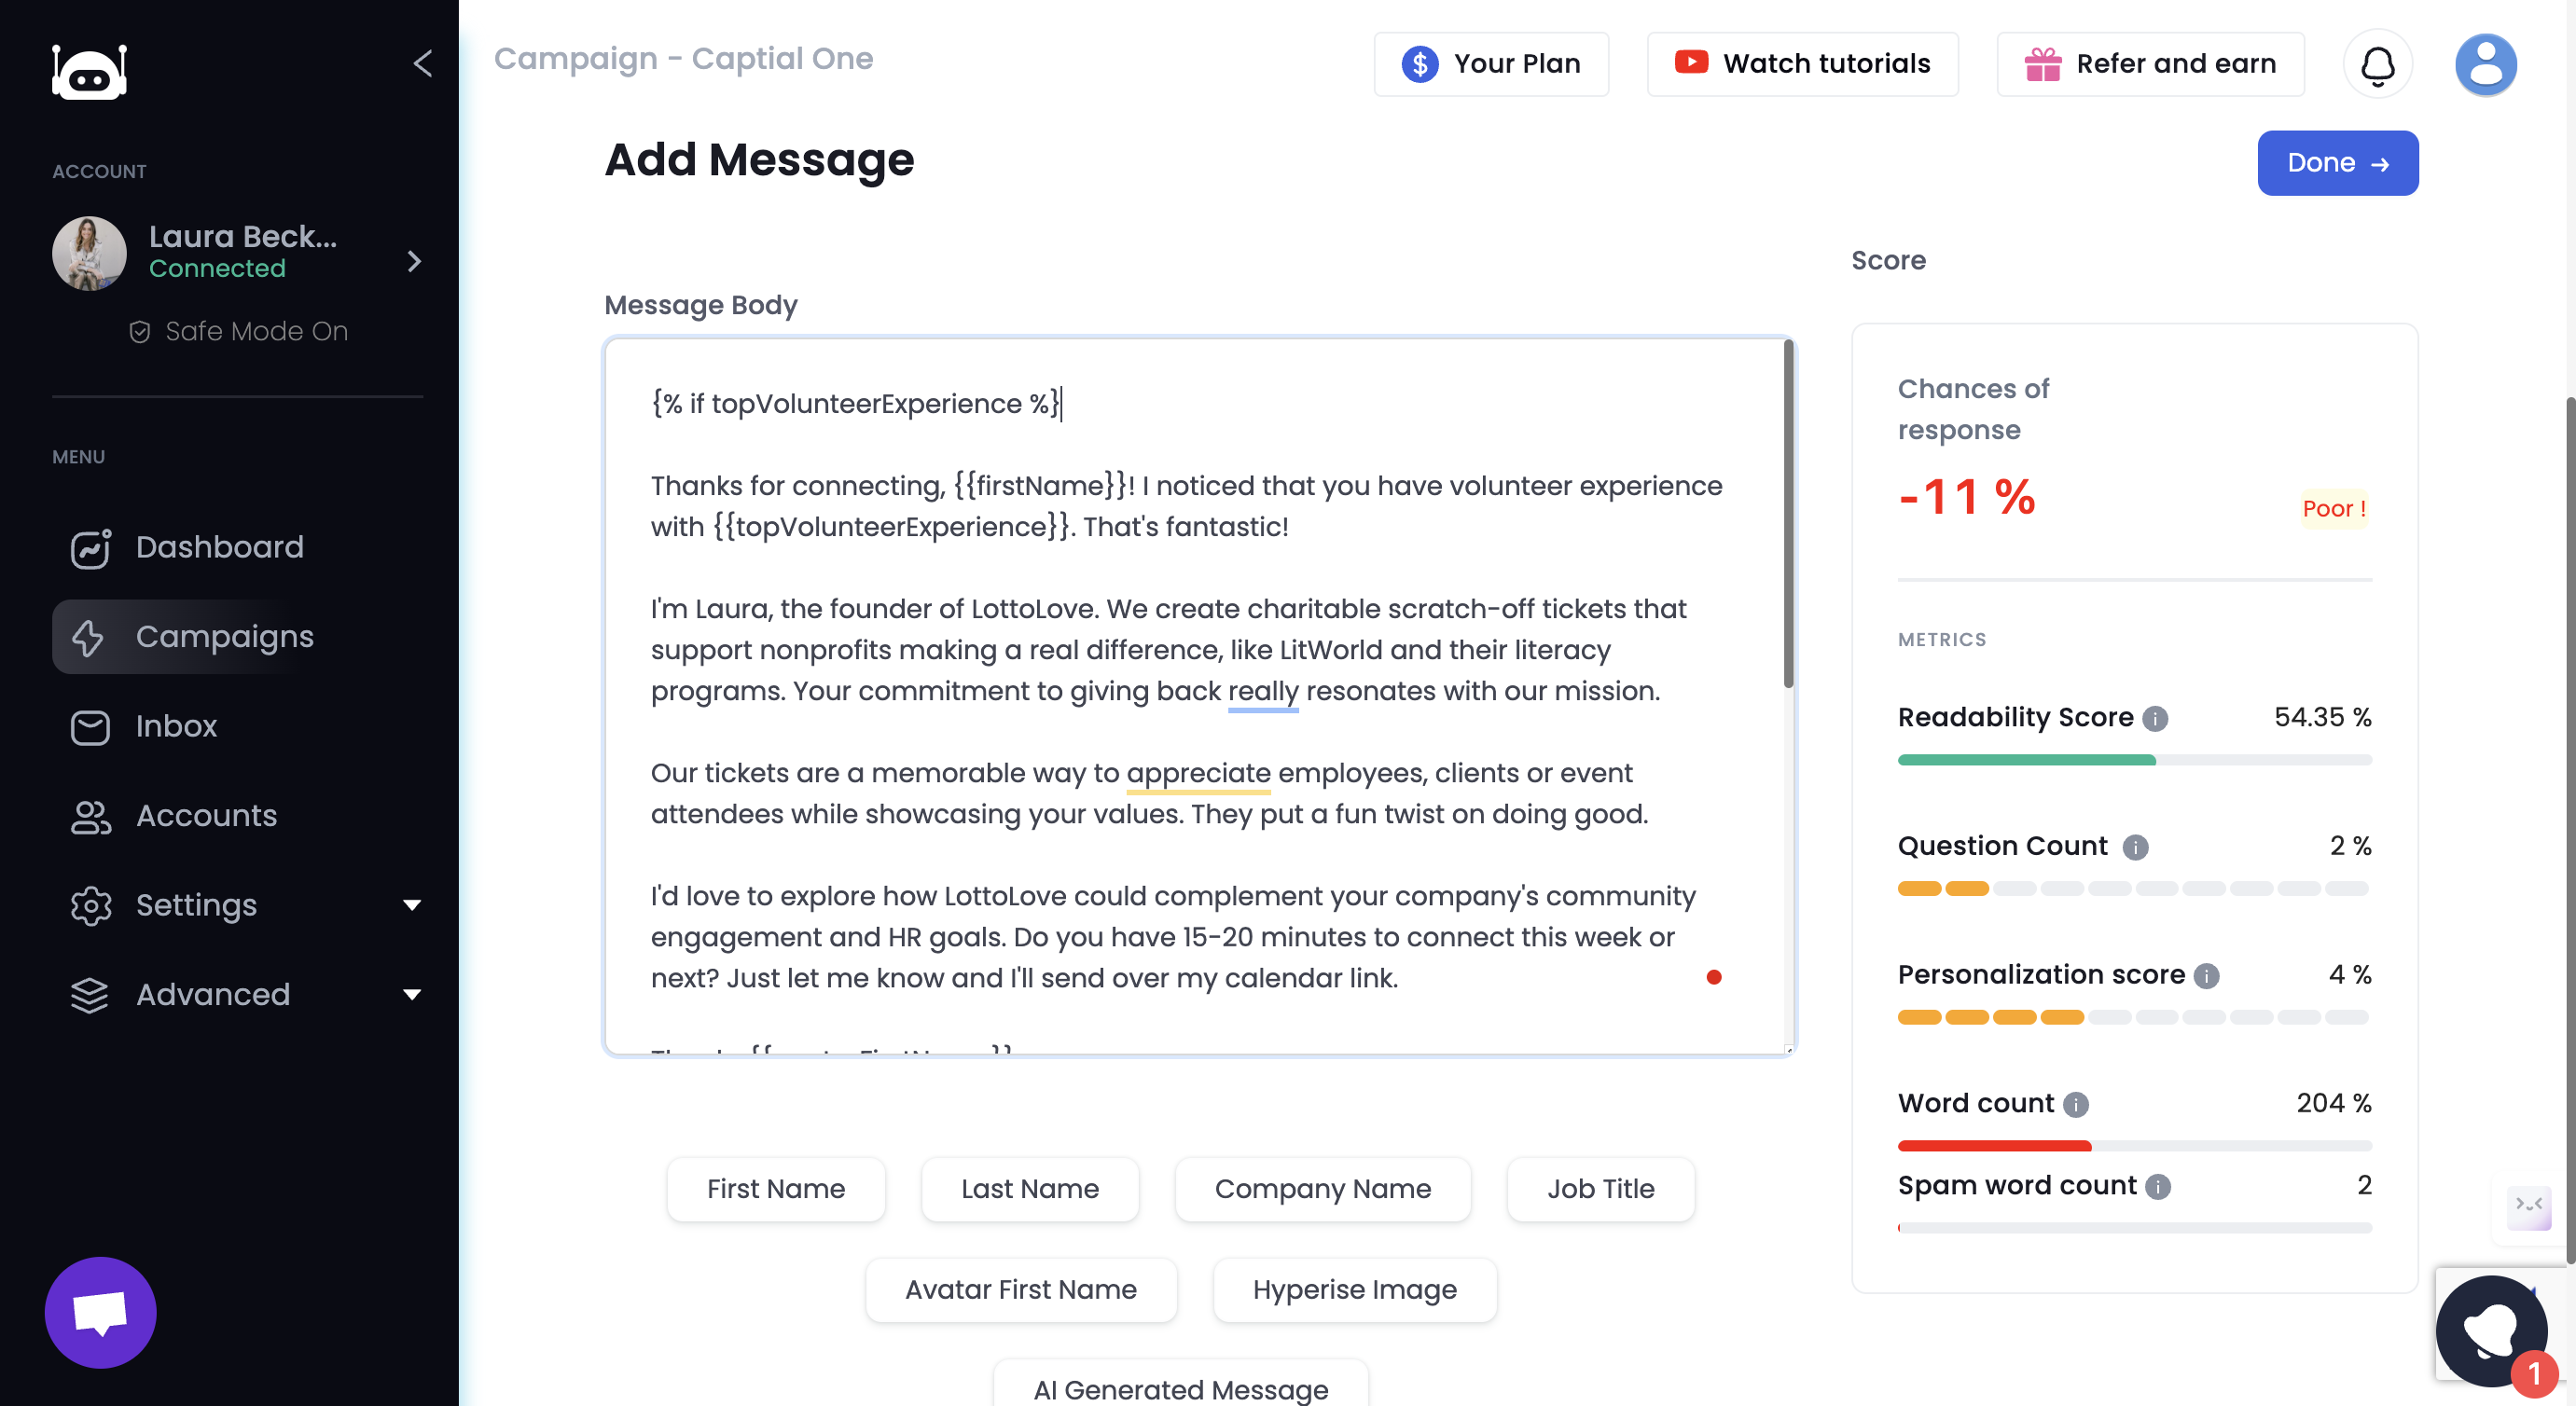Insert Hyperise Image variable
Viewport: 2576px width, 1406px height.
(1354, 1291)
